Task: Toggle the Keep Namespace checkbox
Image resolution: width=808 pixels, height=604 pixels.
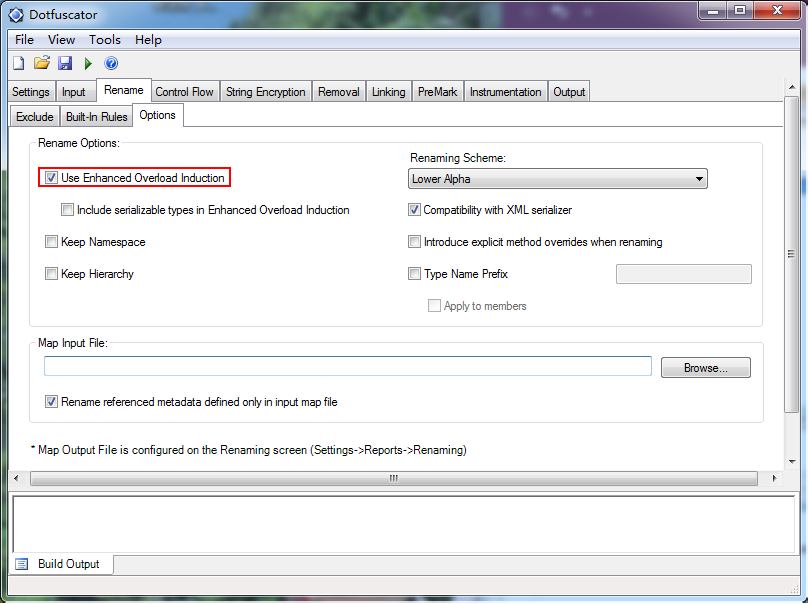Action: [51, 242]
